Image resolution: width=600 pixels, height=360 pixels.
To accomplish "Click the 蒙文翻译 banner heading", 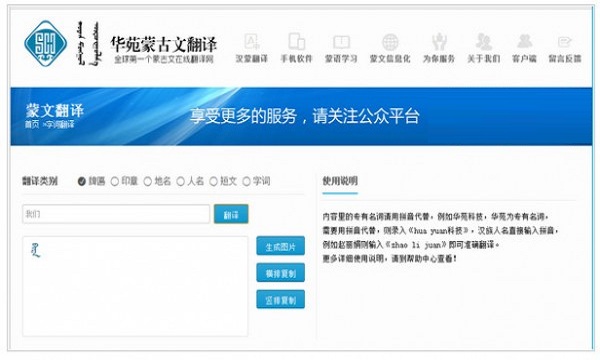I will pyautogui.click(x=55, y=111).
